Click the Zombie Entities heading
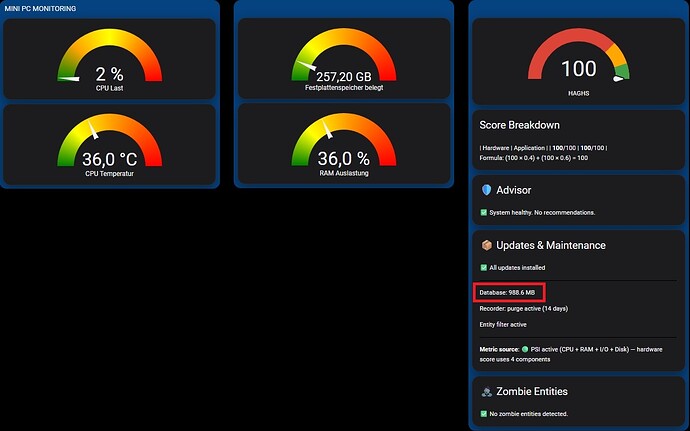690x431 pixels. [532, 391]
